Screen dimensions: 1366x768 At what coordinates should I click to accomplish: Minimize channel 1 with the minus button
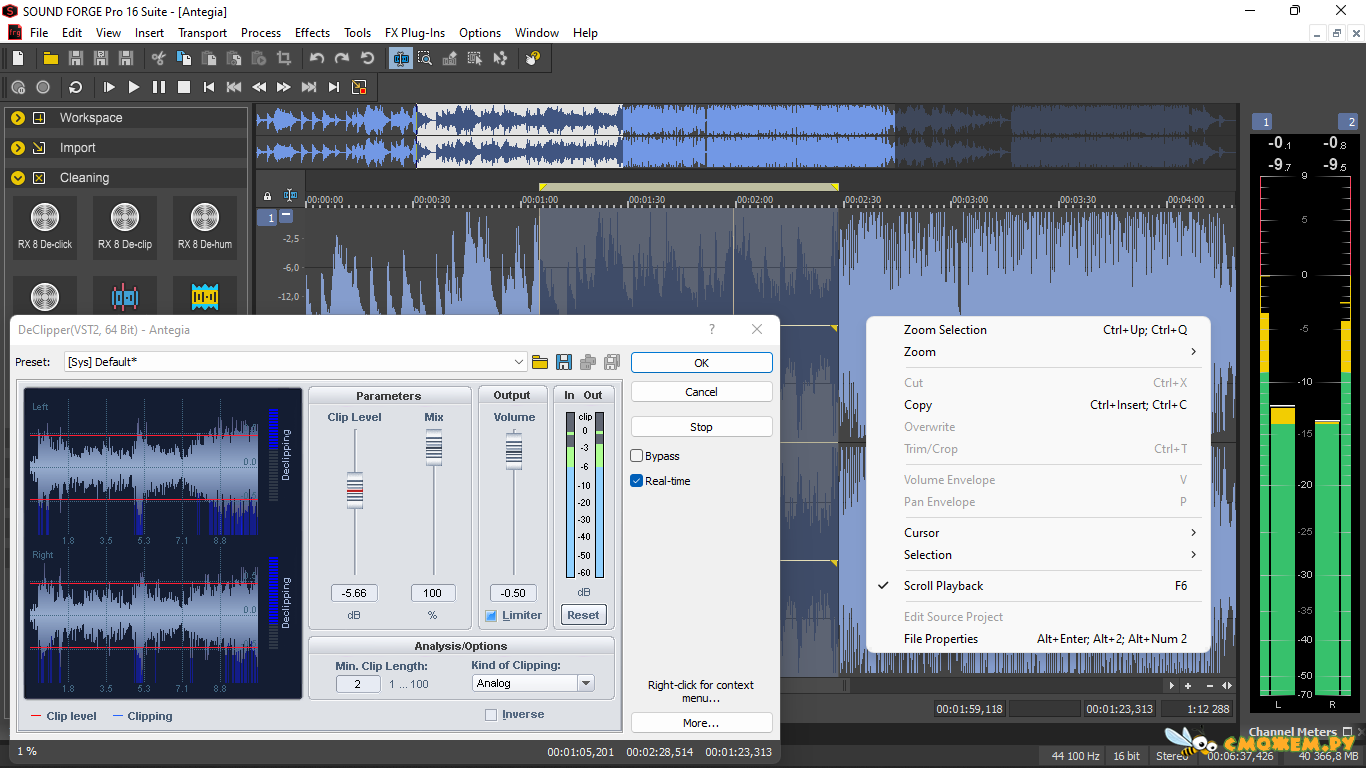[x=286, y=215]
